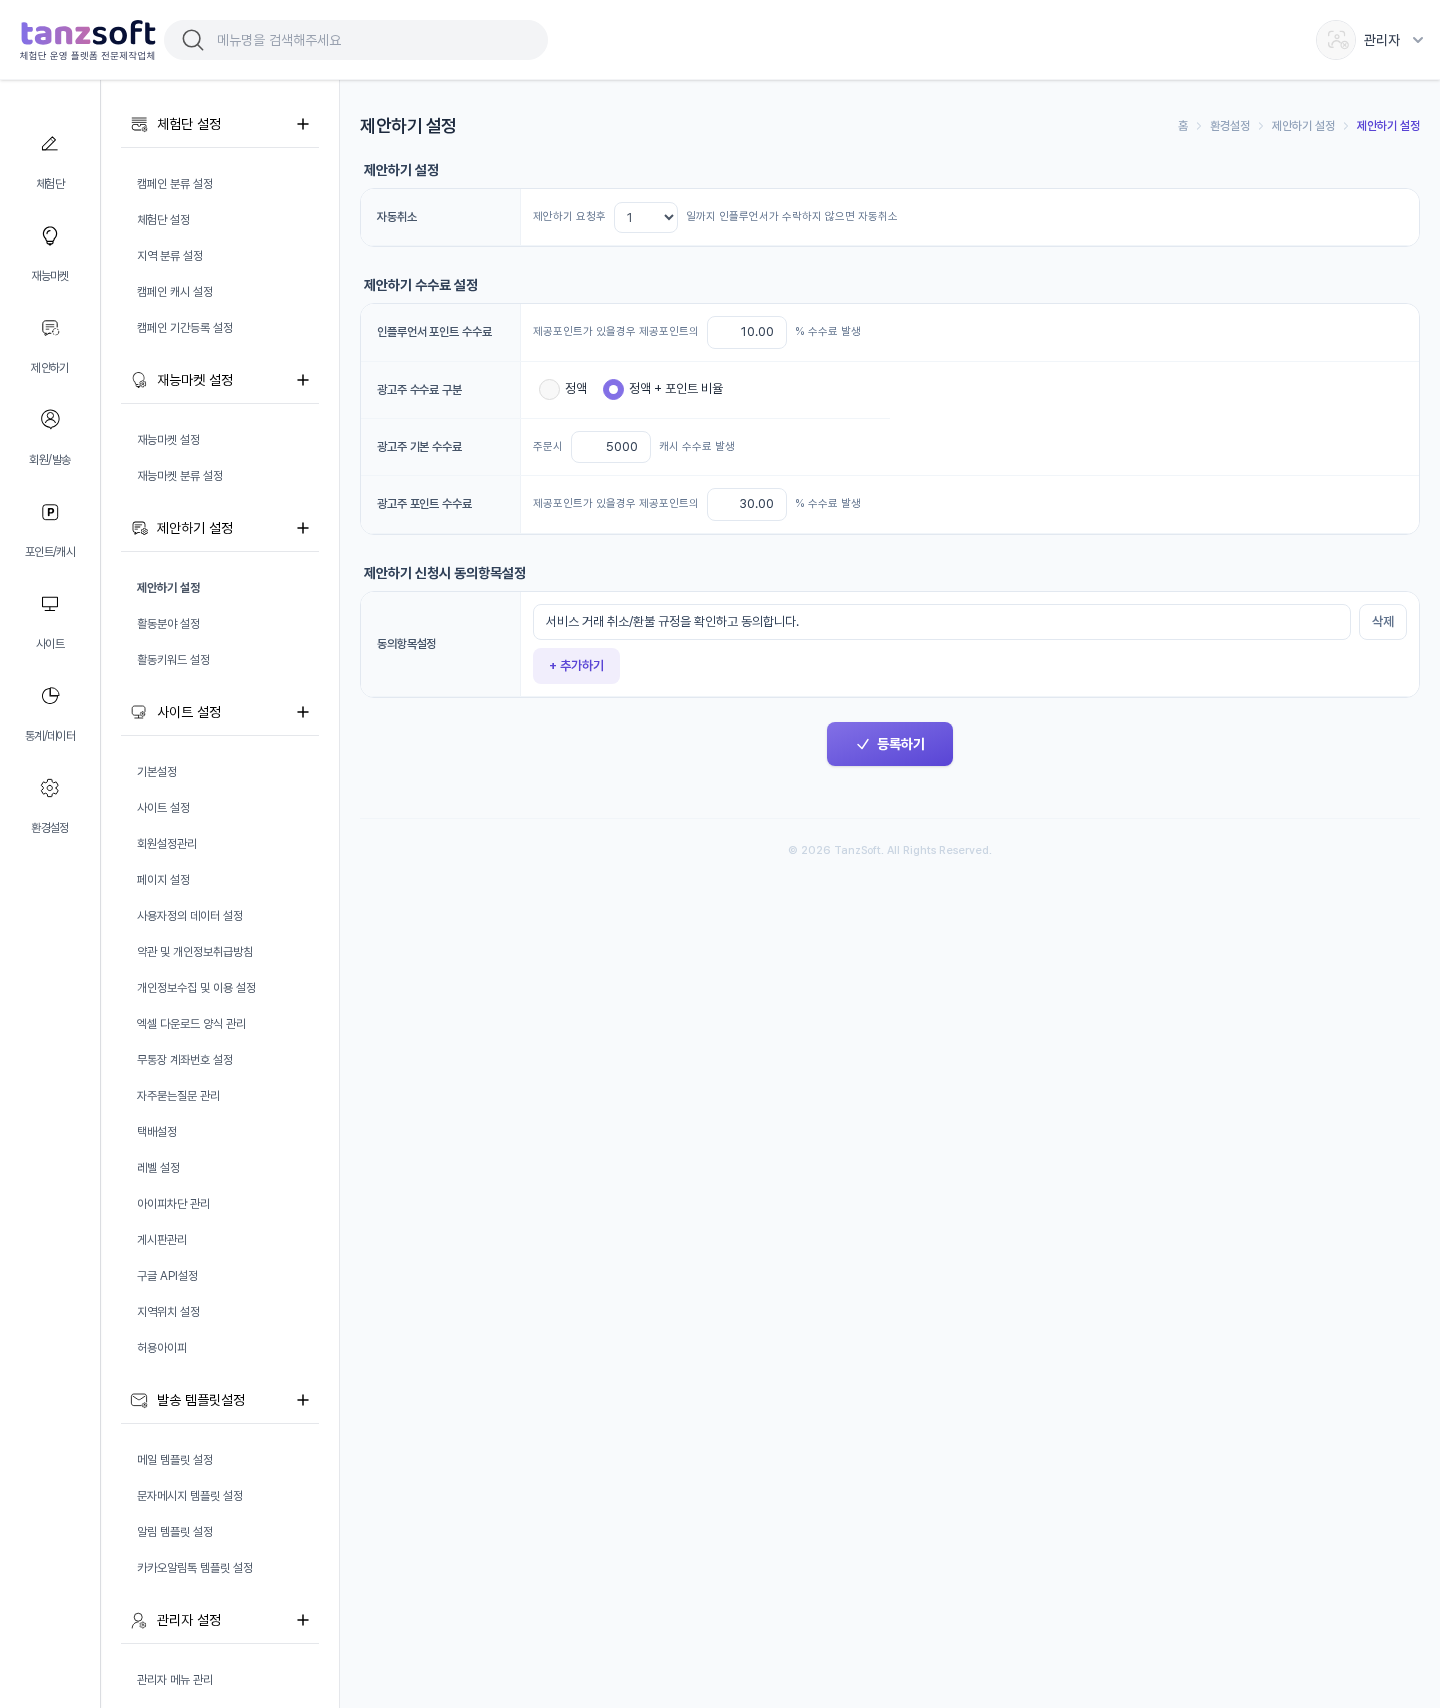Click the 광고주 포인트 수수료 percent field
This screenshot has width=1440, height=1708.
747,504
